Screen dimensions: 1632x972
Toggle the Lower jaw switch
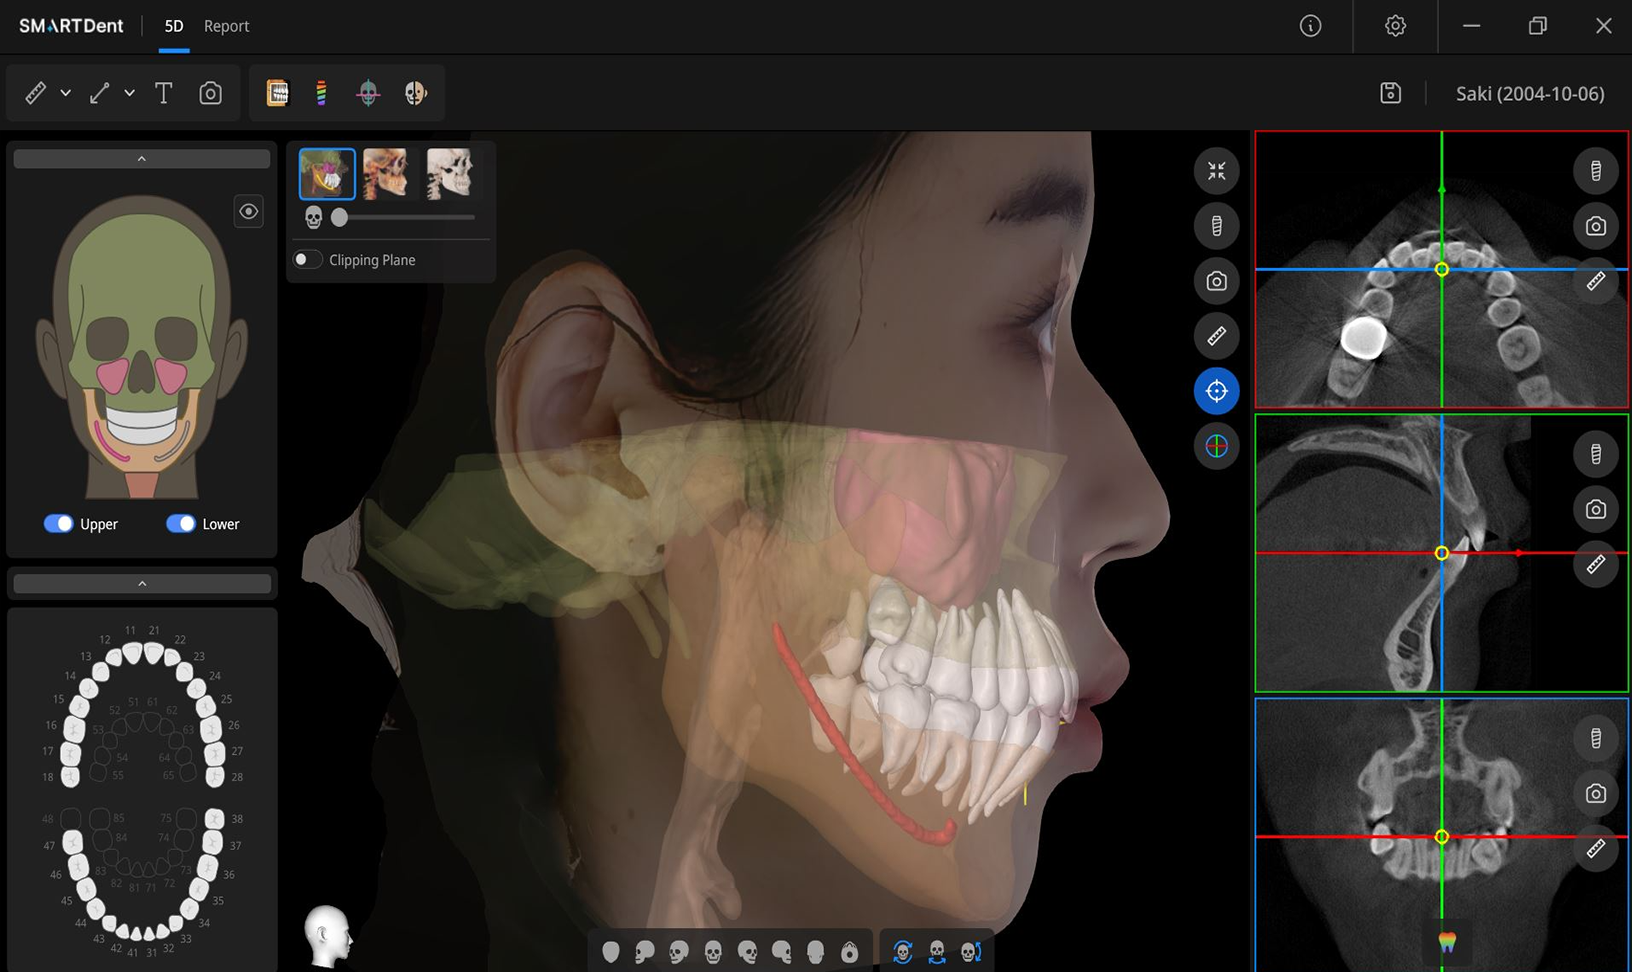point(181,524)
